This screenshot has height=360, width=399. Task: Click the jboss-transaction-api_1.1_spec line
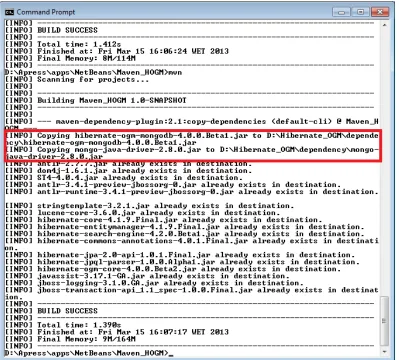click(192, 293)
